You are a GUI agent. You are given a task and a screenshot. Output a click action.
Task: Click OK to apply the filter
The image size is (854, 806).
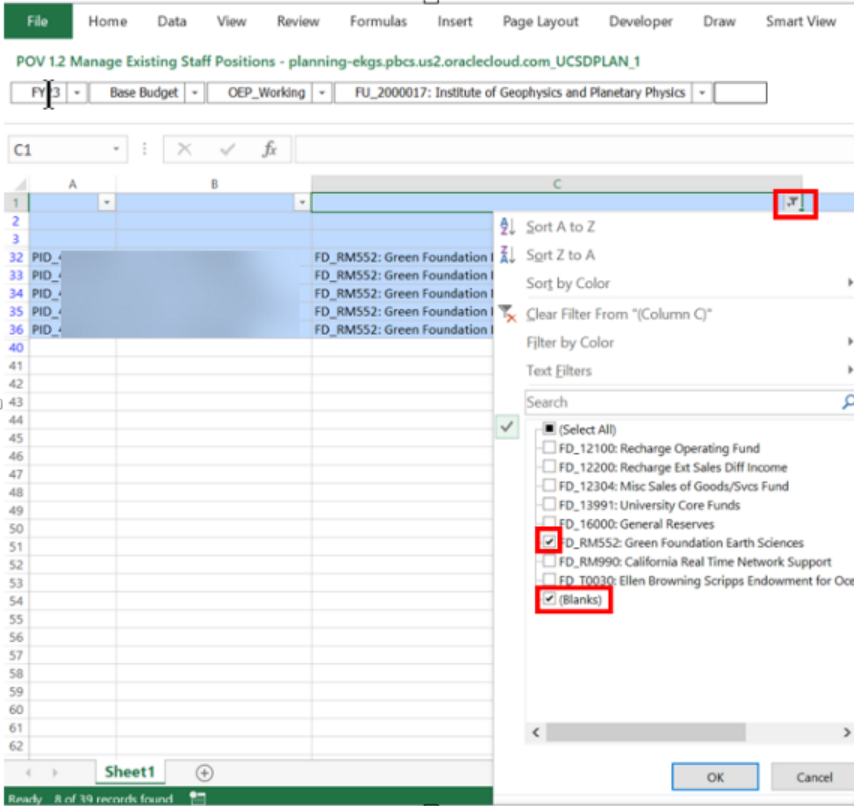[x=714, y=776]
